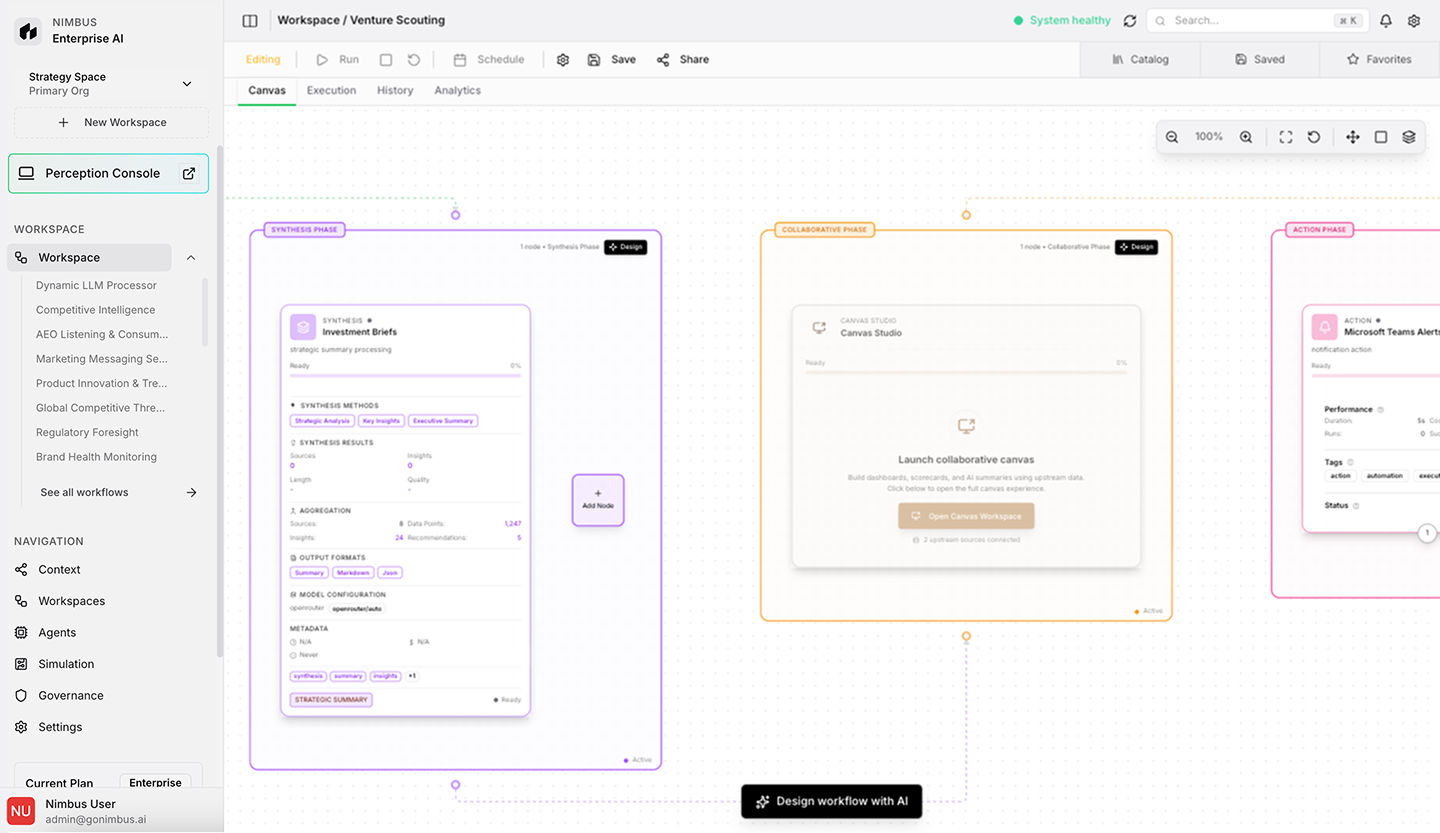This screenshot has width=1440, height=833.
Task: Click the pan/move canvas tool icon
Action: [x=1353, y=137]
